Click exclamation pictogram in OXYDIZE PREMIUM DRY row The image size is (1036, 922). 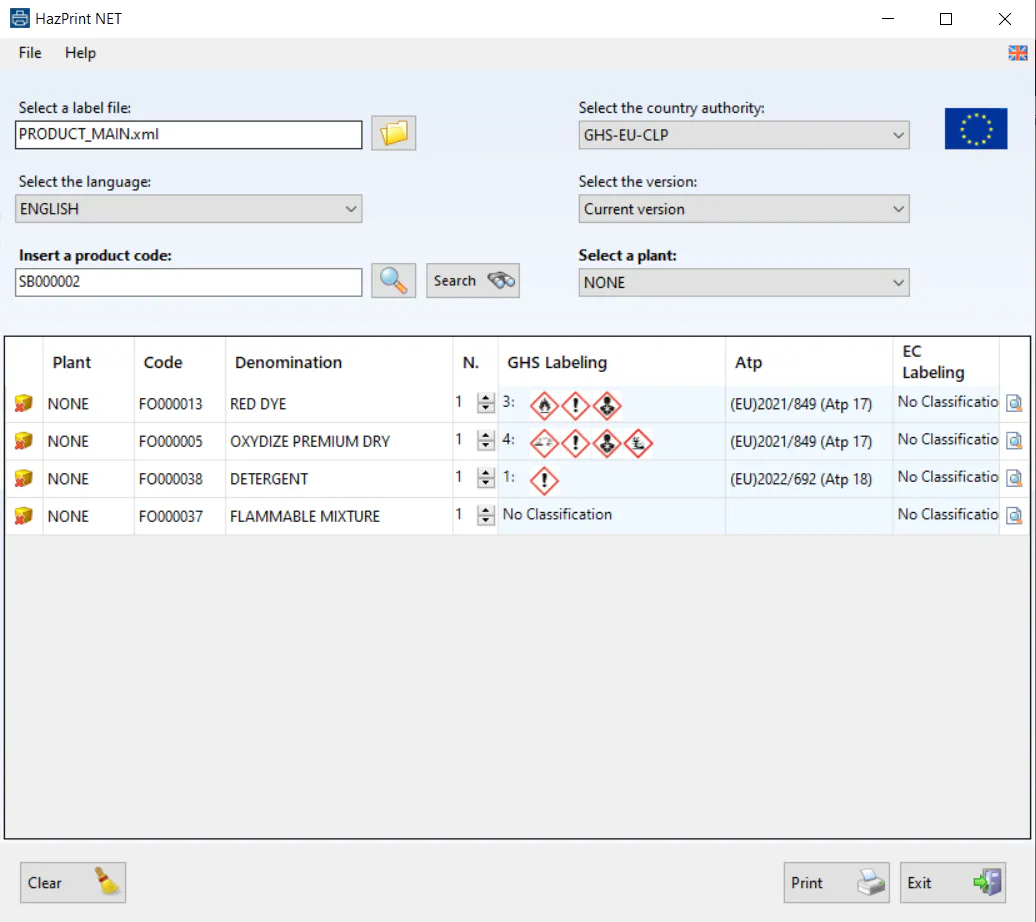click(575, 443)
